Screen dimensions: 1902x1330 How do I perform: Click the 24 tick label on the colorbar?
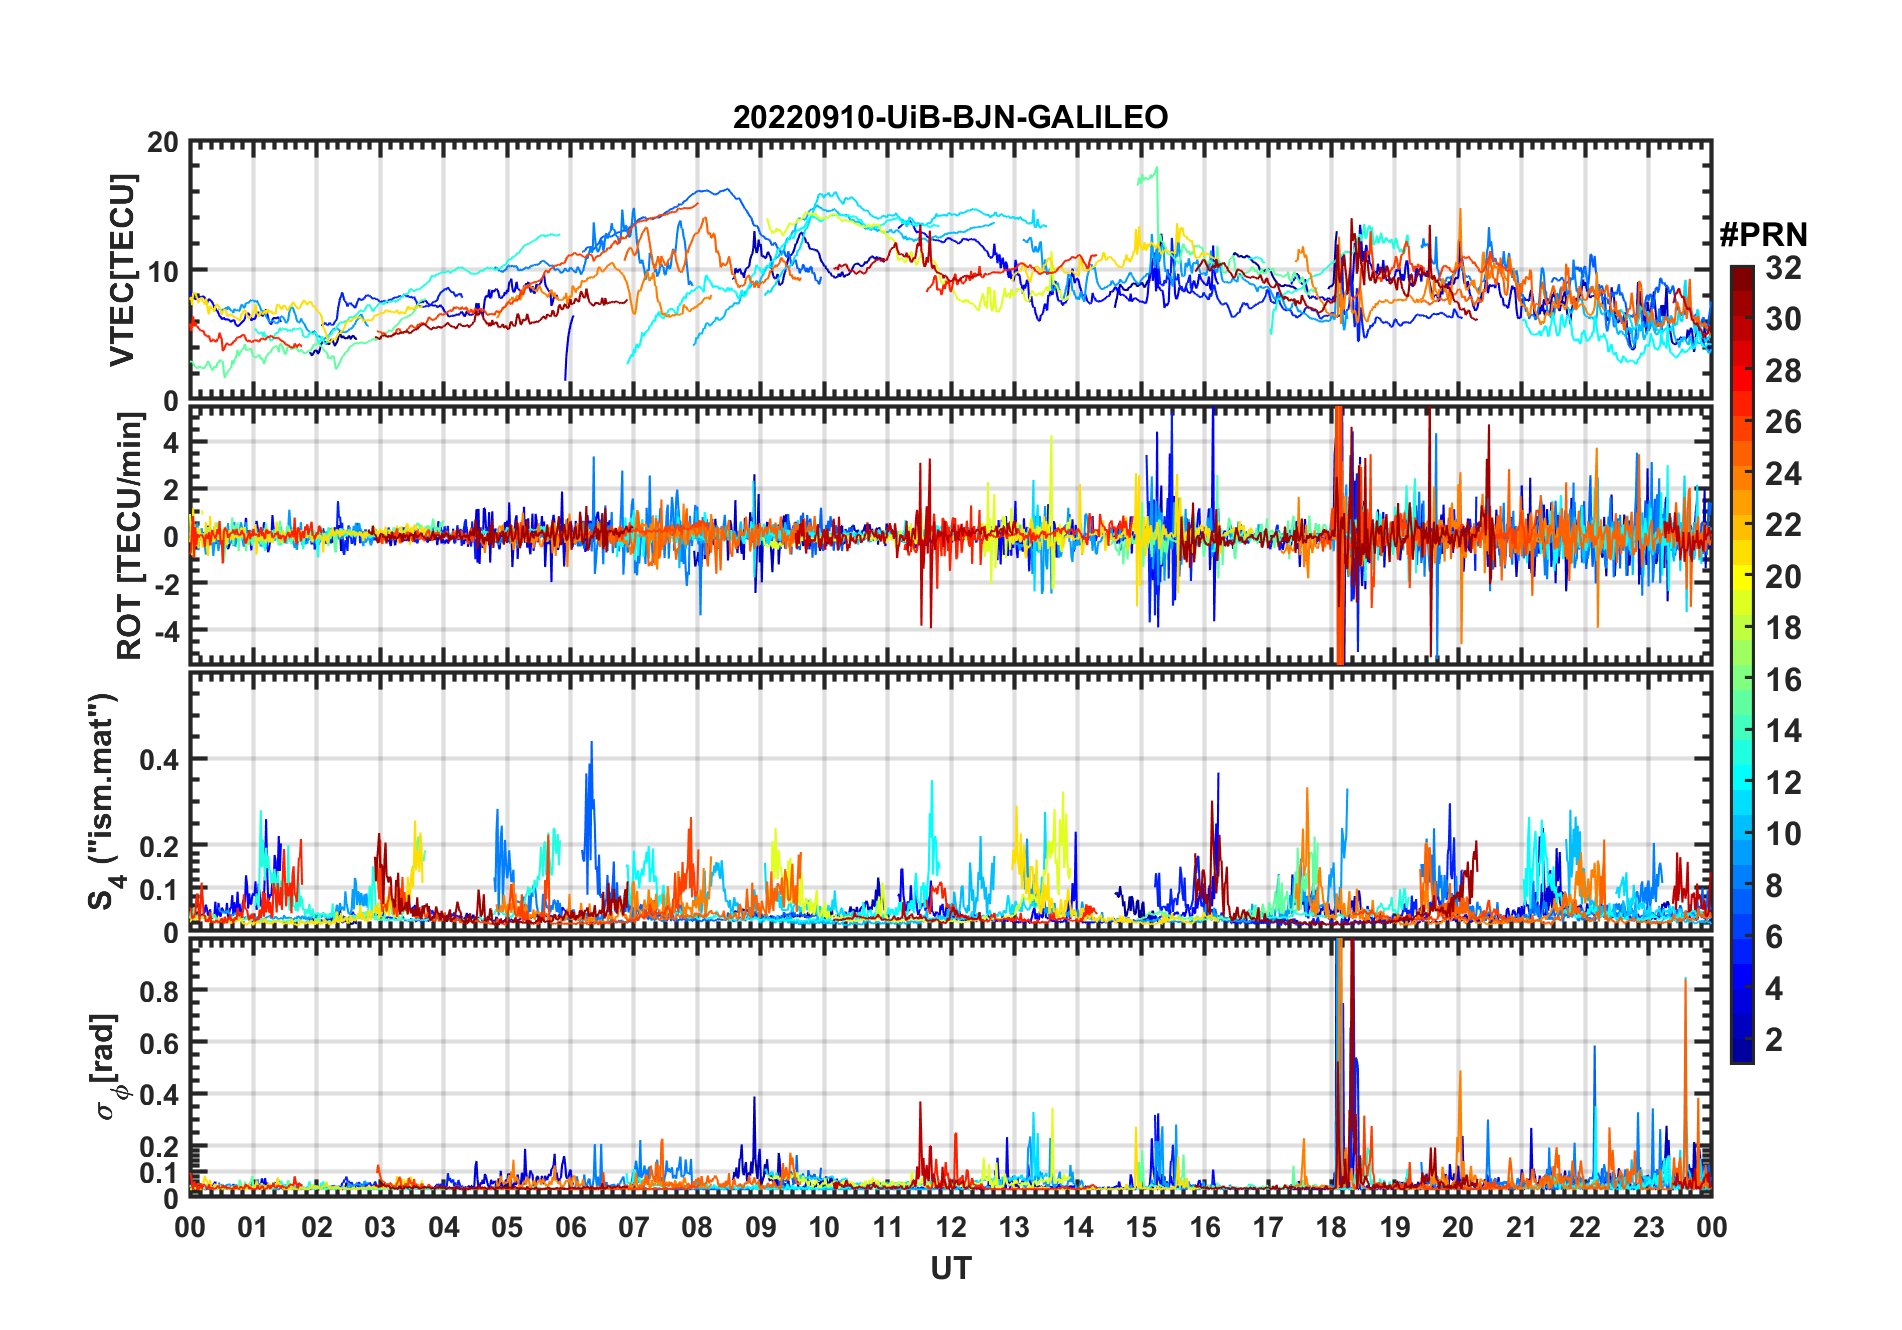1784,474
